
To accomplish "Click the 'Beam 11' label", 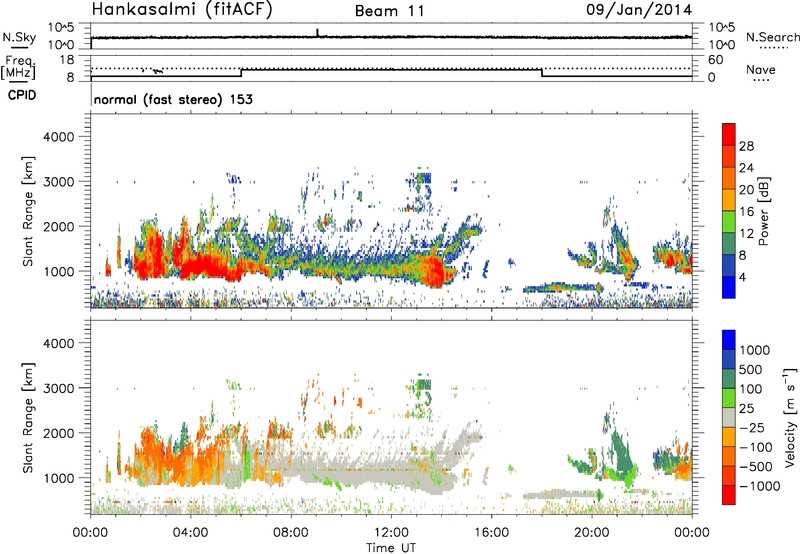I will (390, 11).
